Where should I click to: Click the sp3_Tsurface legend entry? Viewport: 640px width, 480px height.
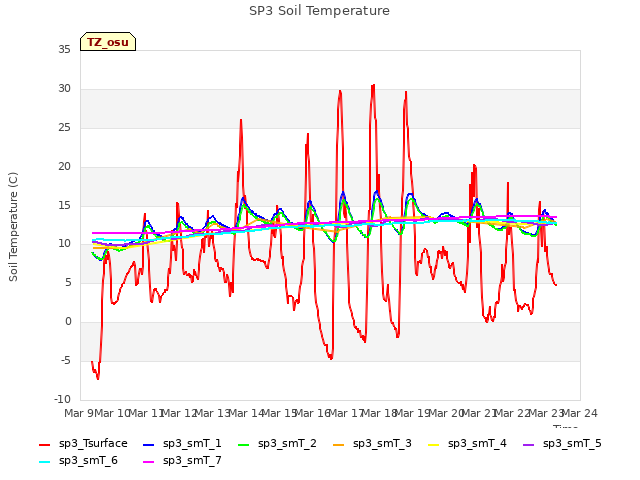coord(83,444)
